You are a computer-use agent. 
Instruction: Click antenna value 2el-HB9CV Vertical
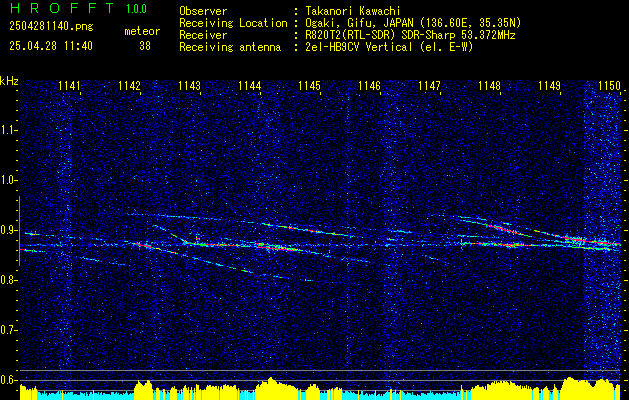click(358, 47)
